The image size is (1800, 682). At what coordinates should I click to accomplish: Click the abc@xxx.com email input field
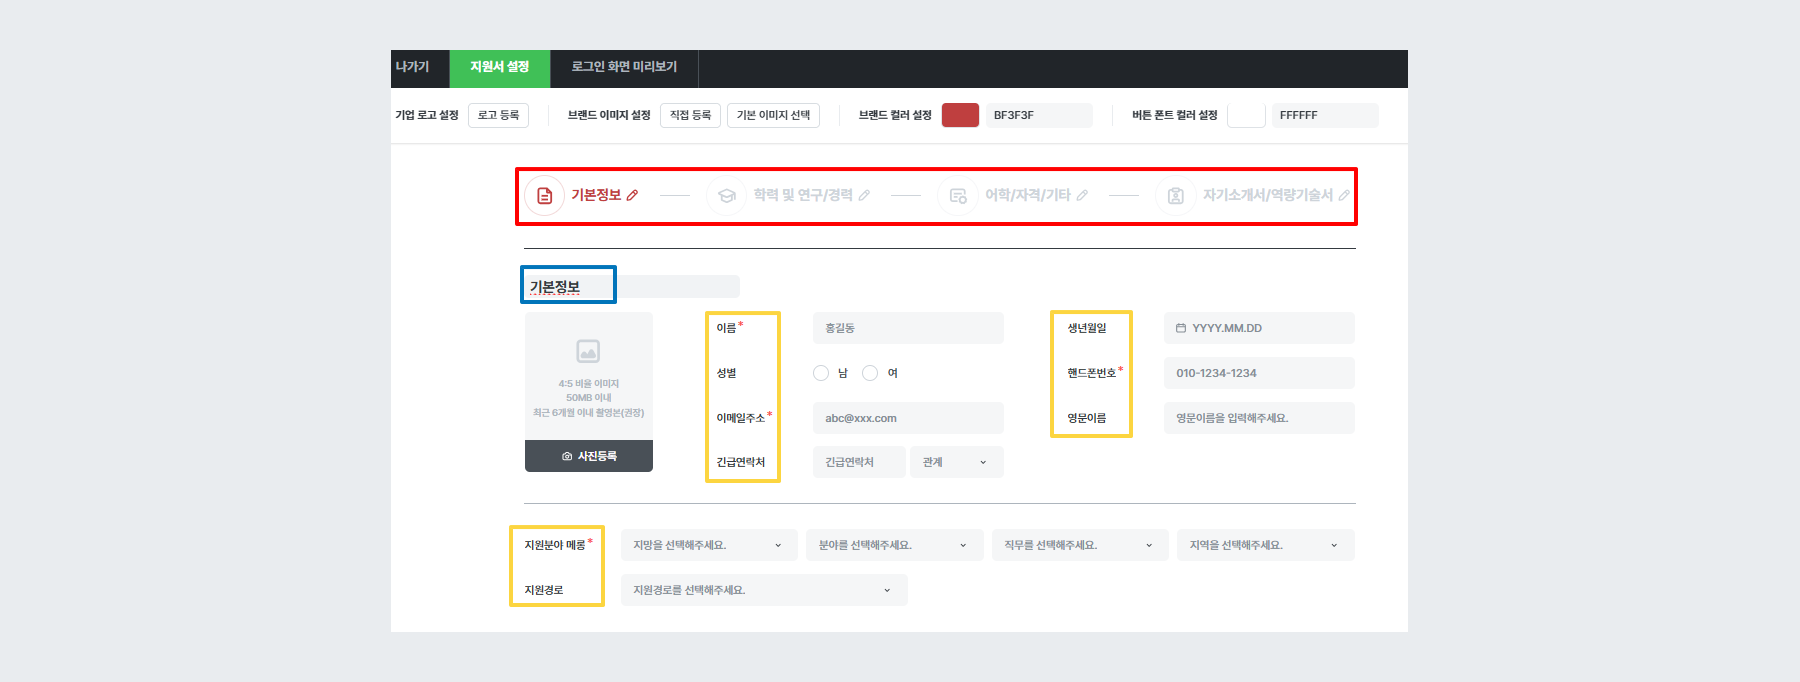tap(908, 418)
